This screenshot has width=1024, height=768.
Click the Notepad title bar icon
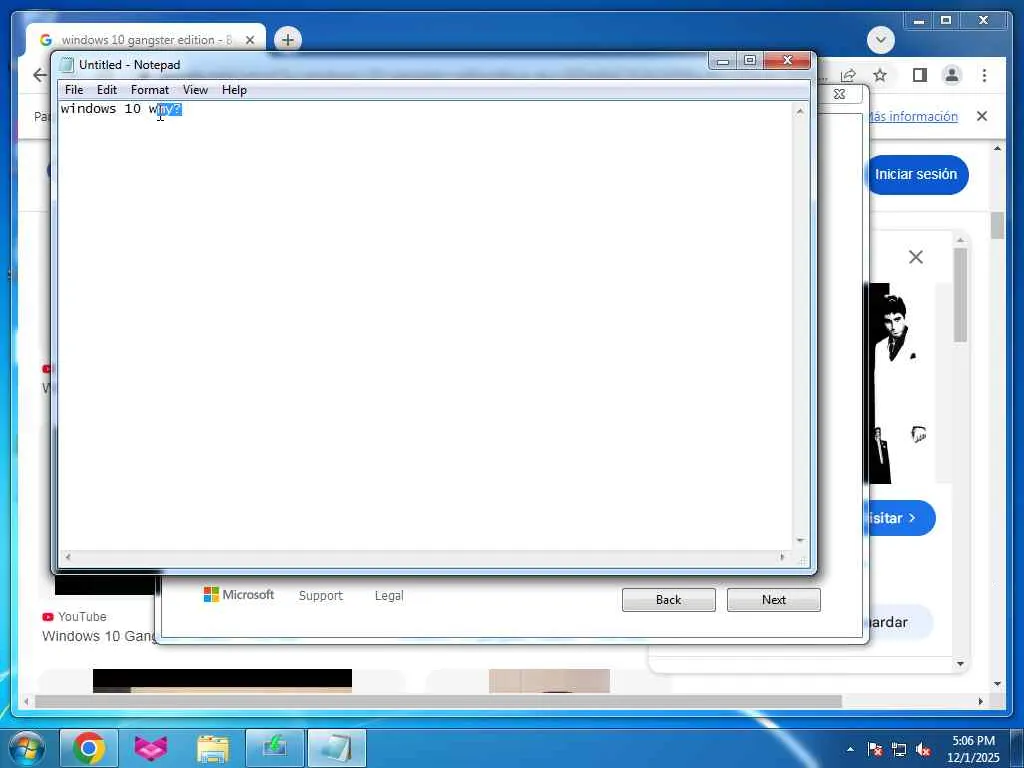[x=66, y=65]
